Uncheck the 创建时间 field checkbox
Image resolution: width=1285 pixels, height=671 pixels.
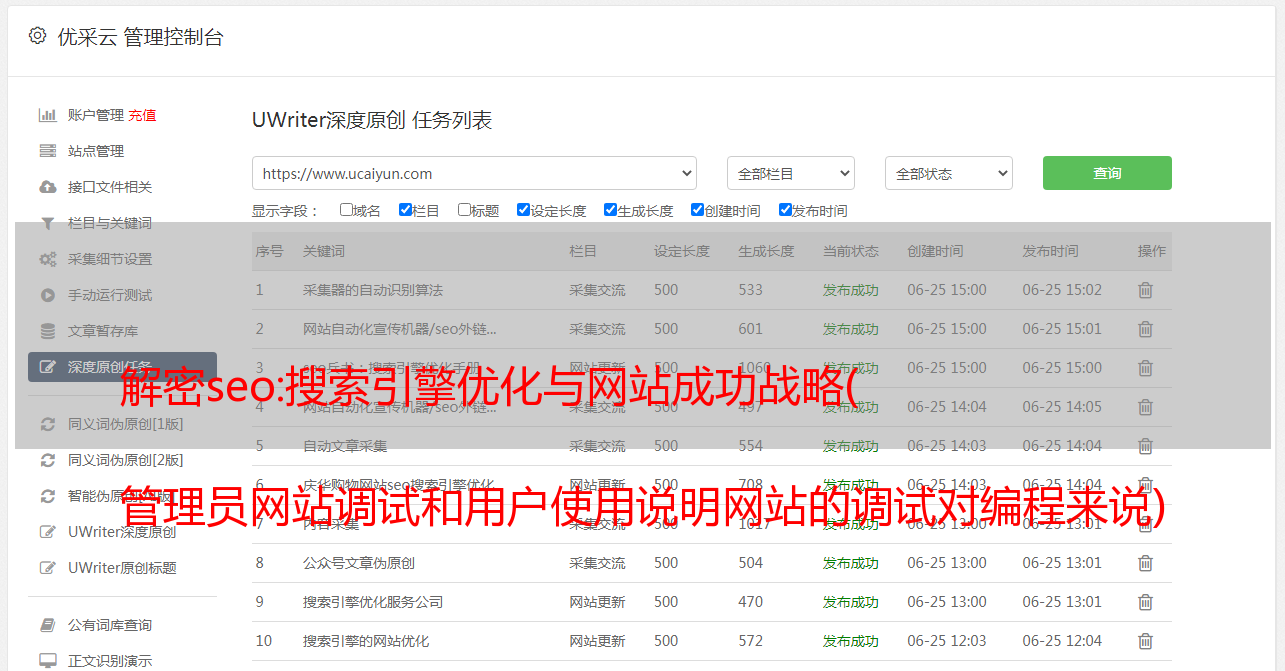click(x=697, y=210)
